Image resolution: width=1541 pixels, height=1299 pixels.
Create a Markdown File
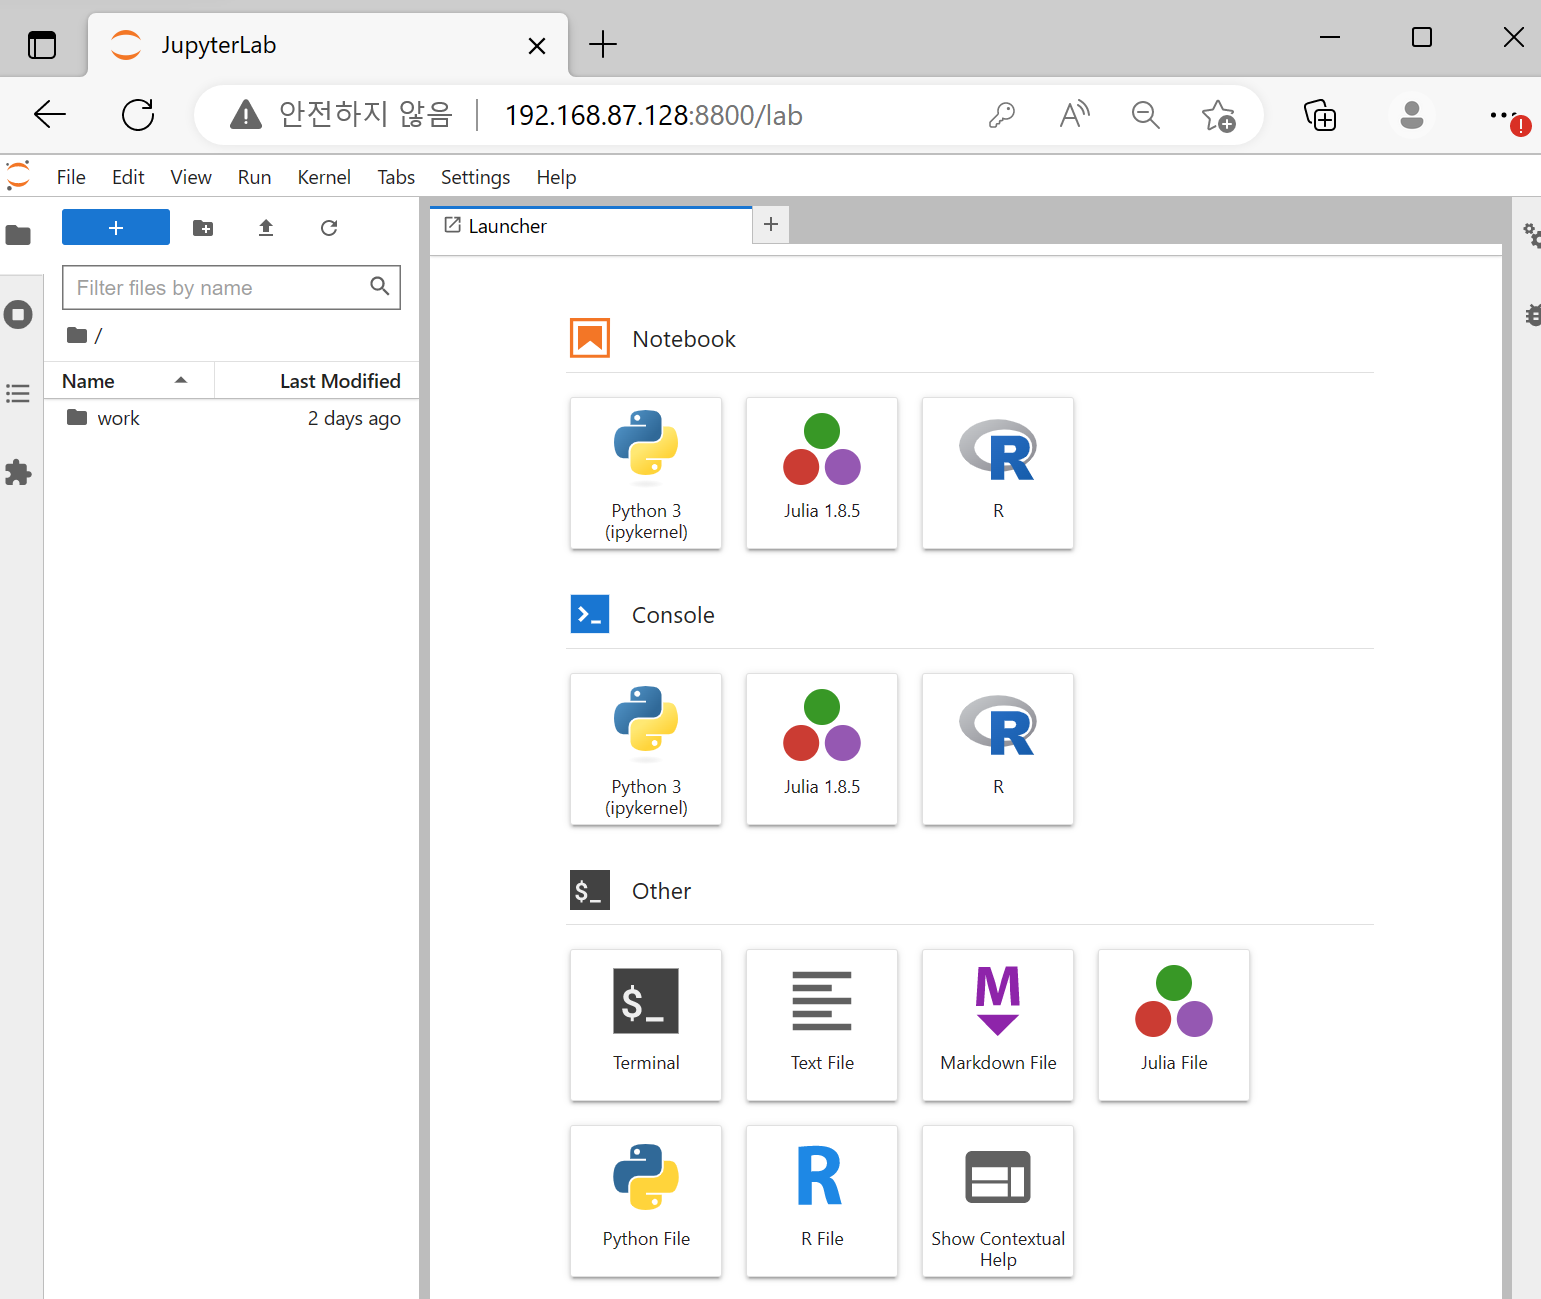(x=997, y=1025)
